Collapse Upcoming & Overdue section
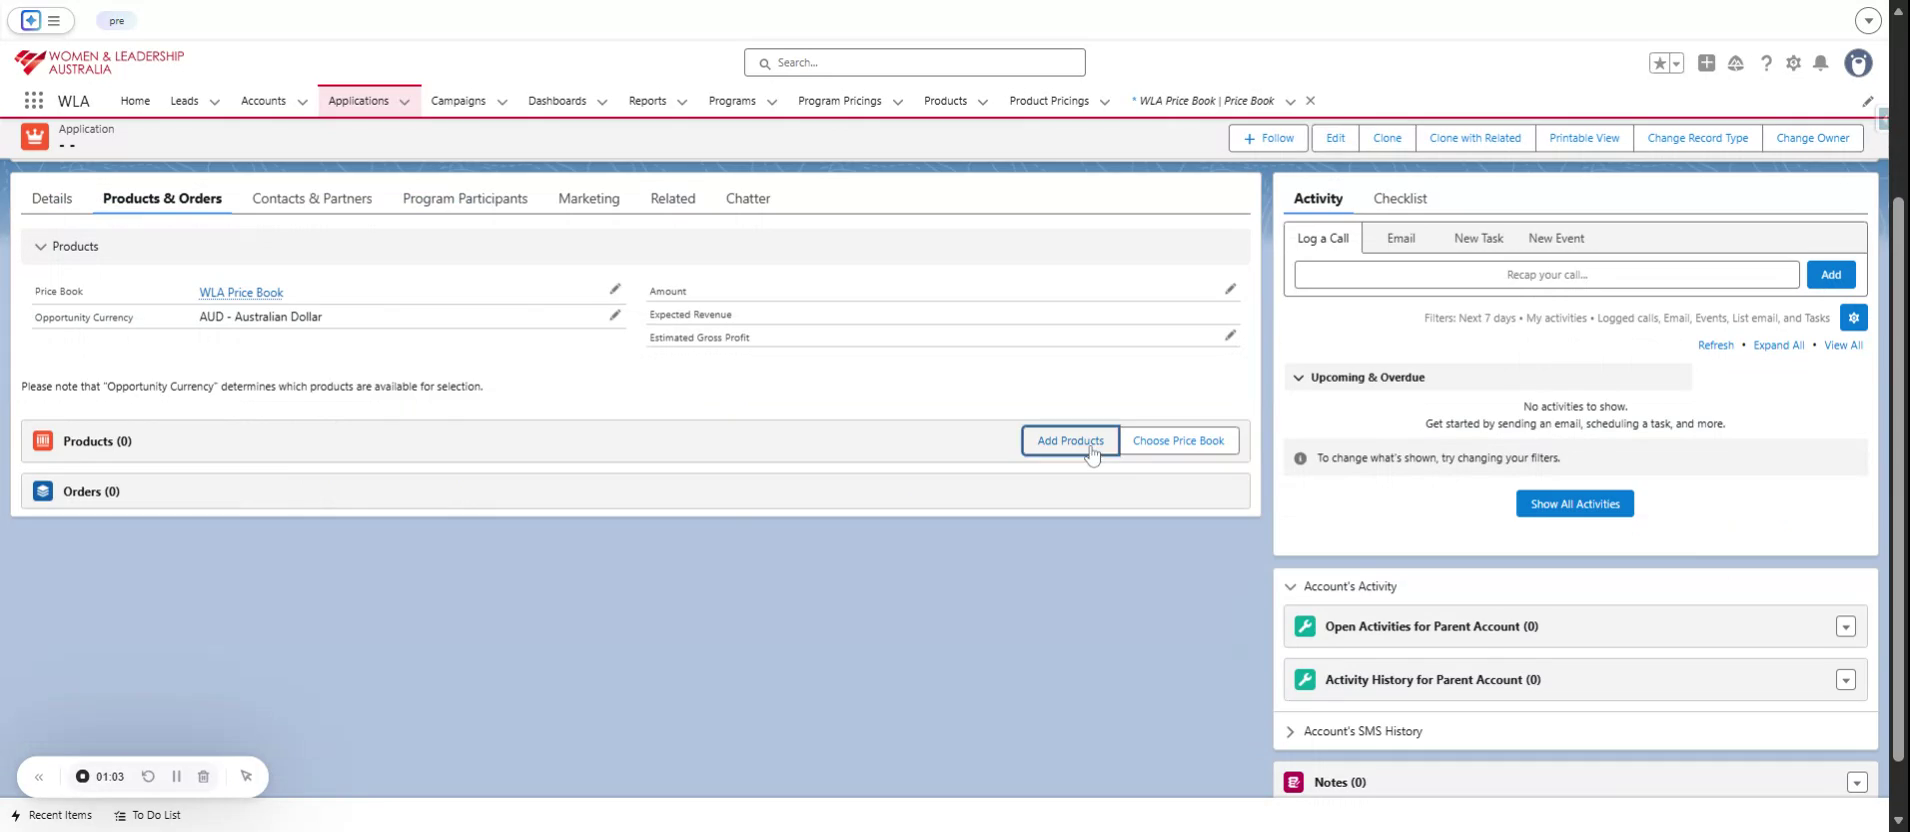1910x832 pixels. click(1299, 378)
